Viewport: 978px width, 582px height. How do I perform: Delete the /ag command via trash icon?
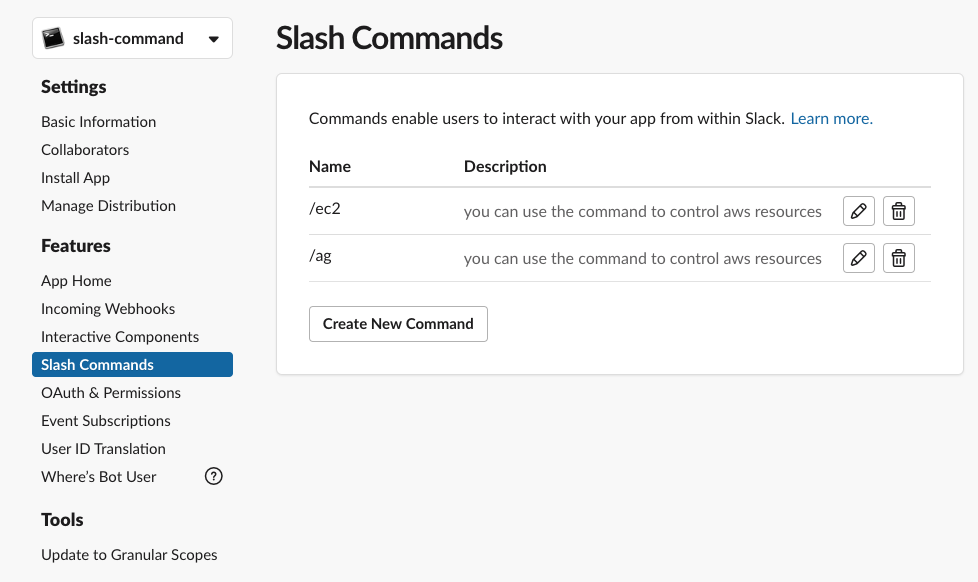click(x=899, y=258)
